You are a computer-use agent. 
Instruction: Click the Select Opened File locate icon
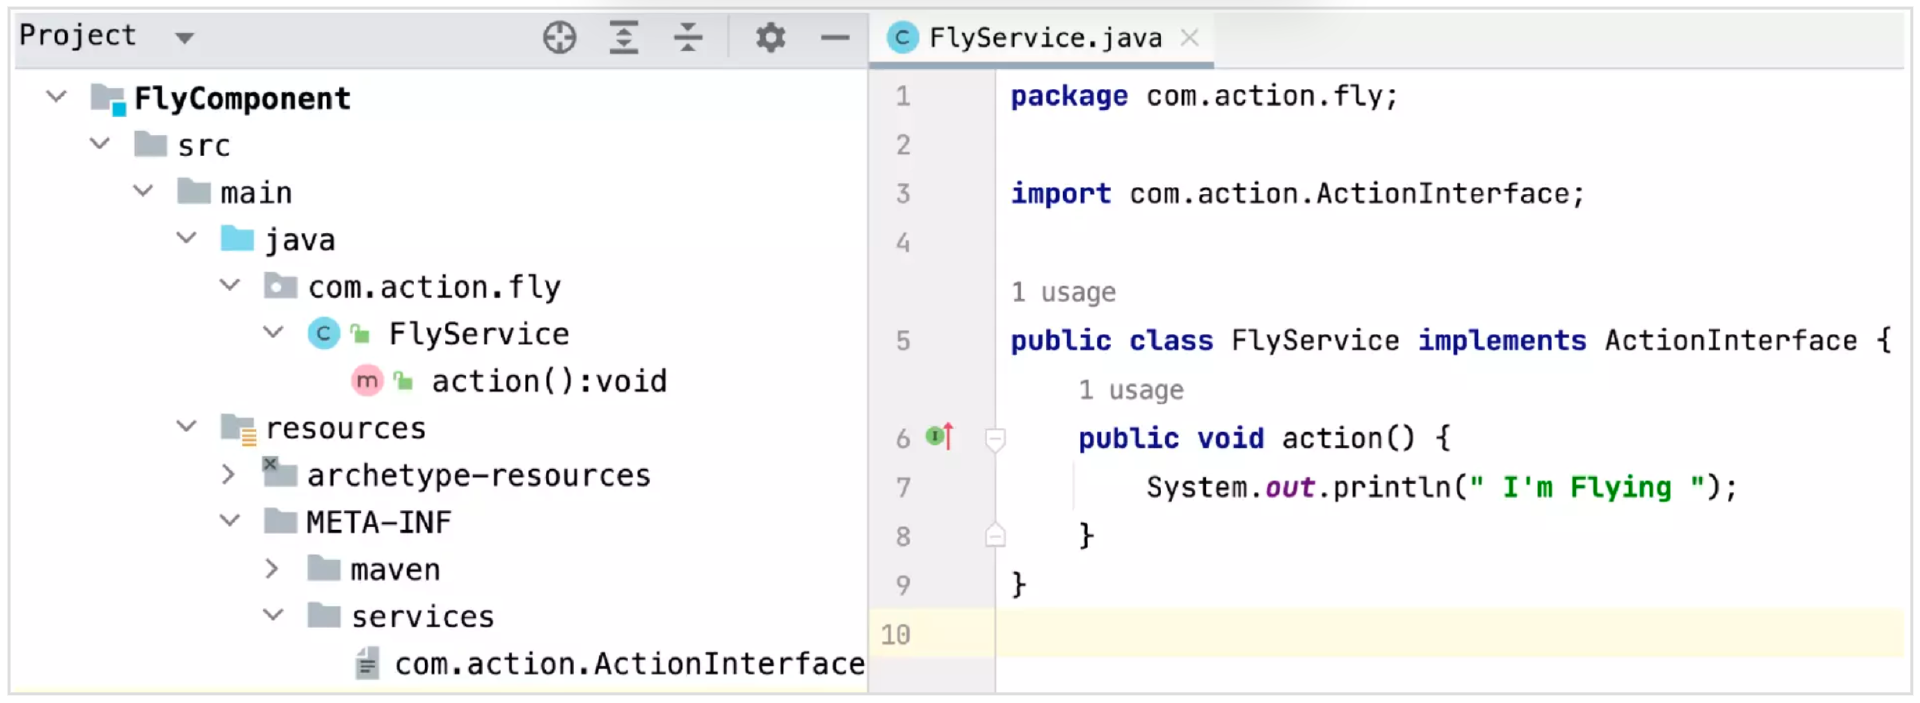point(559,38)
